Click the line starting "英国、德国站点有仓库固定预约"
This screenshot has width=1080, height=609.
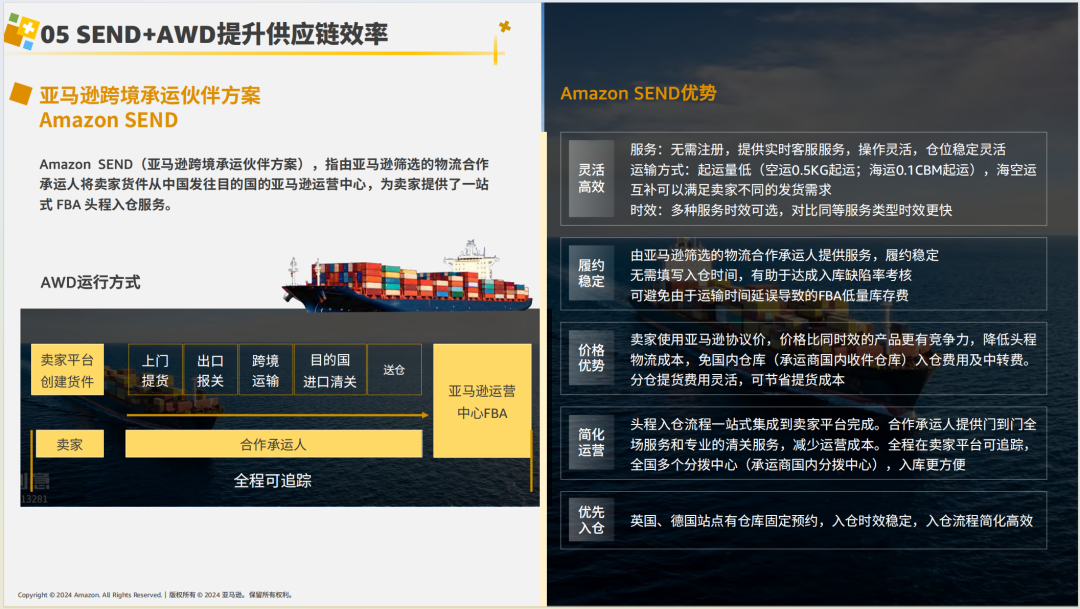pos(831,521)
